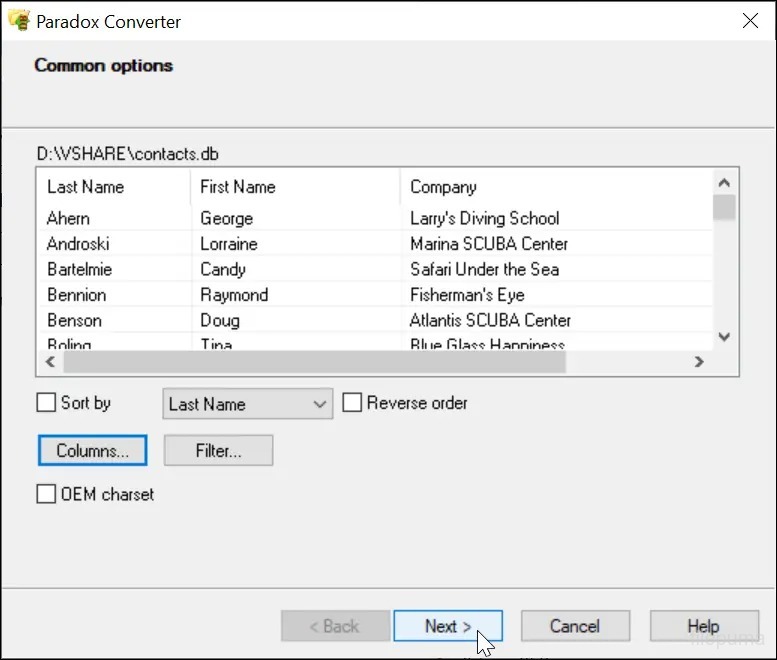
Task: Click the Company column header
Action: click(x=555, y=187)
